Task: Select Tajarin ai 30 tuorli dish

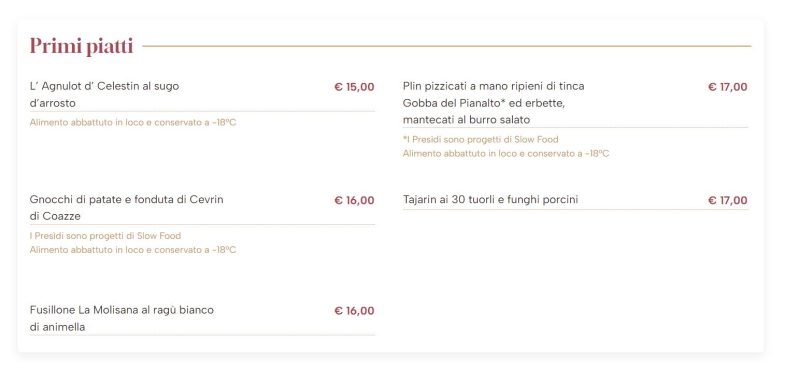Action: click(491, 199)
